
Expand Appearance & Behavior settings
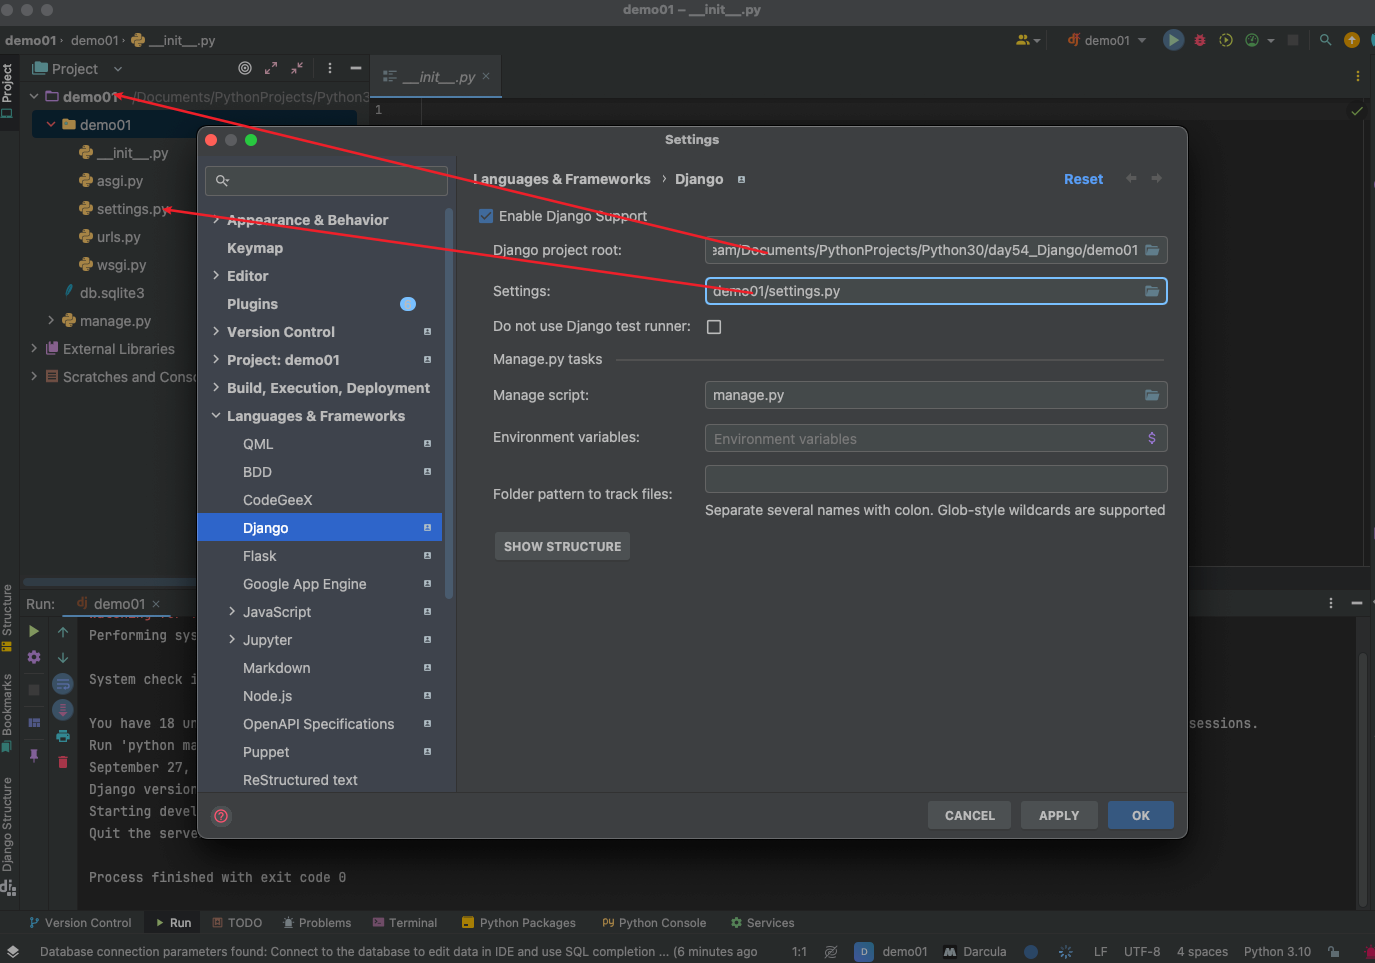point(216,220)
